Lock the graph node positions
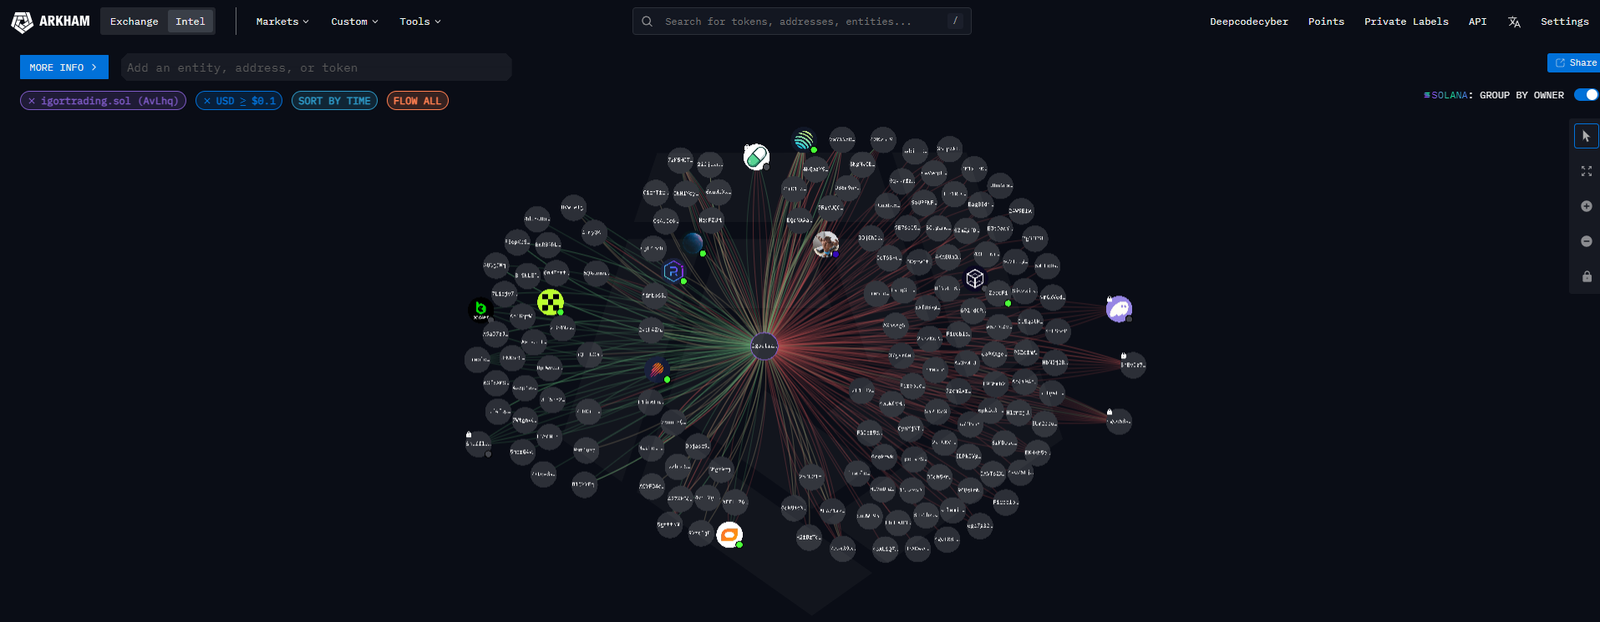This screenshot has width=1600, height=622. coord(1586,276)
